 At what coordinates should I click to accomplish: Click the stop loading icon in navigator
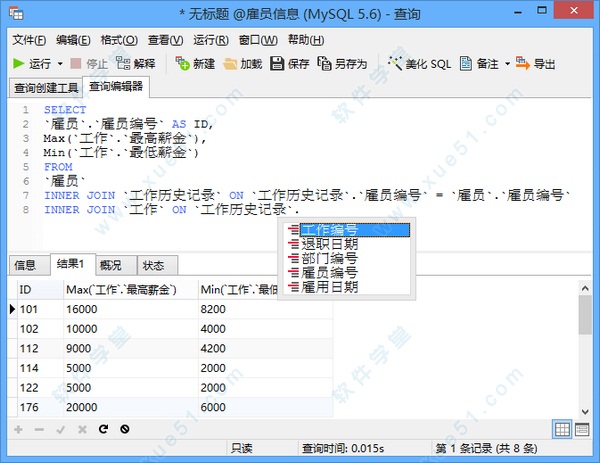pyautogui.click(x=125, y=429)
